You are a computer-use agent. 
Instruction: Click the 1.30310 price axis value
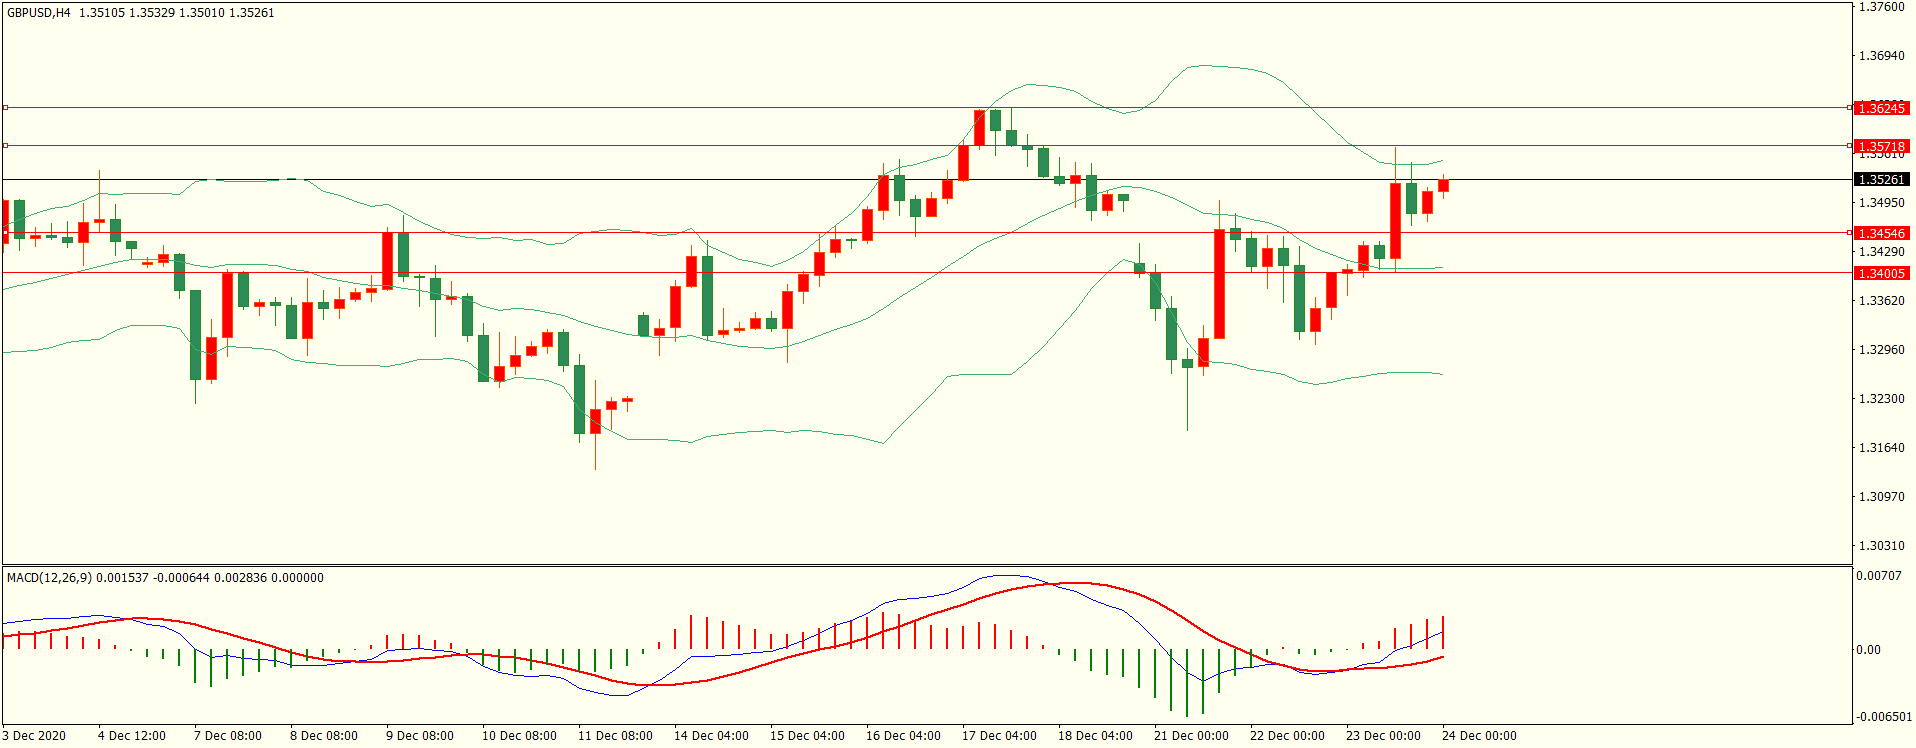(1881, 546)
